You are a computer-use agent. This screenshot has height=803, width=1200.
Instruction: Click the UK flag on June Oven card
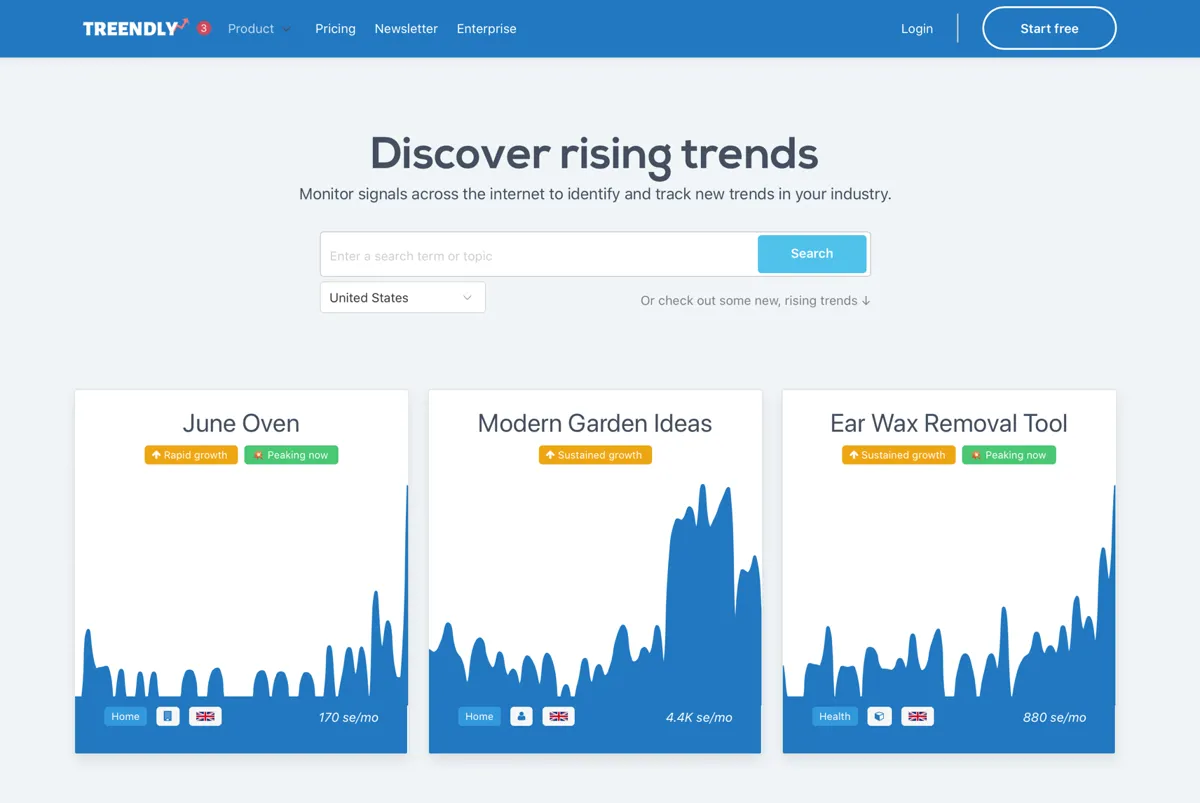(205, 716)
